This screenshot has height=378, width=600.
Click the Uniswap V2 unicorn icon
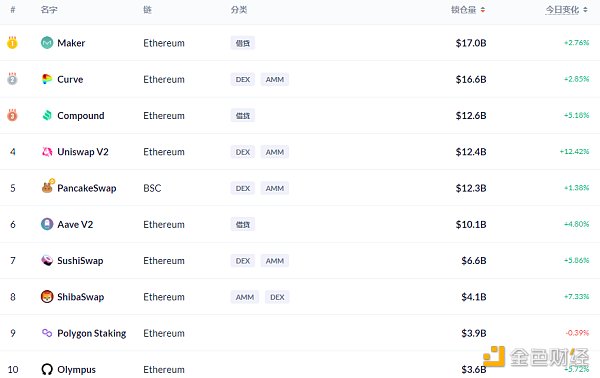pyautogui.click(x=47, y=152)
